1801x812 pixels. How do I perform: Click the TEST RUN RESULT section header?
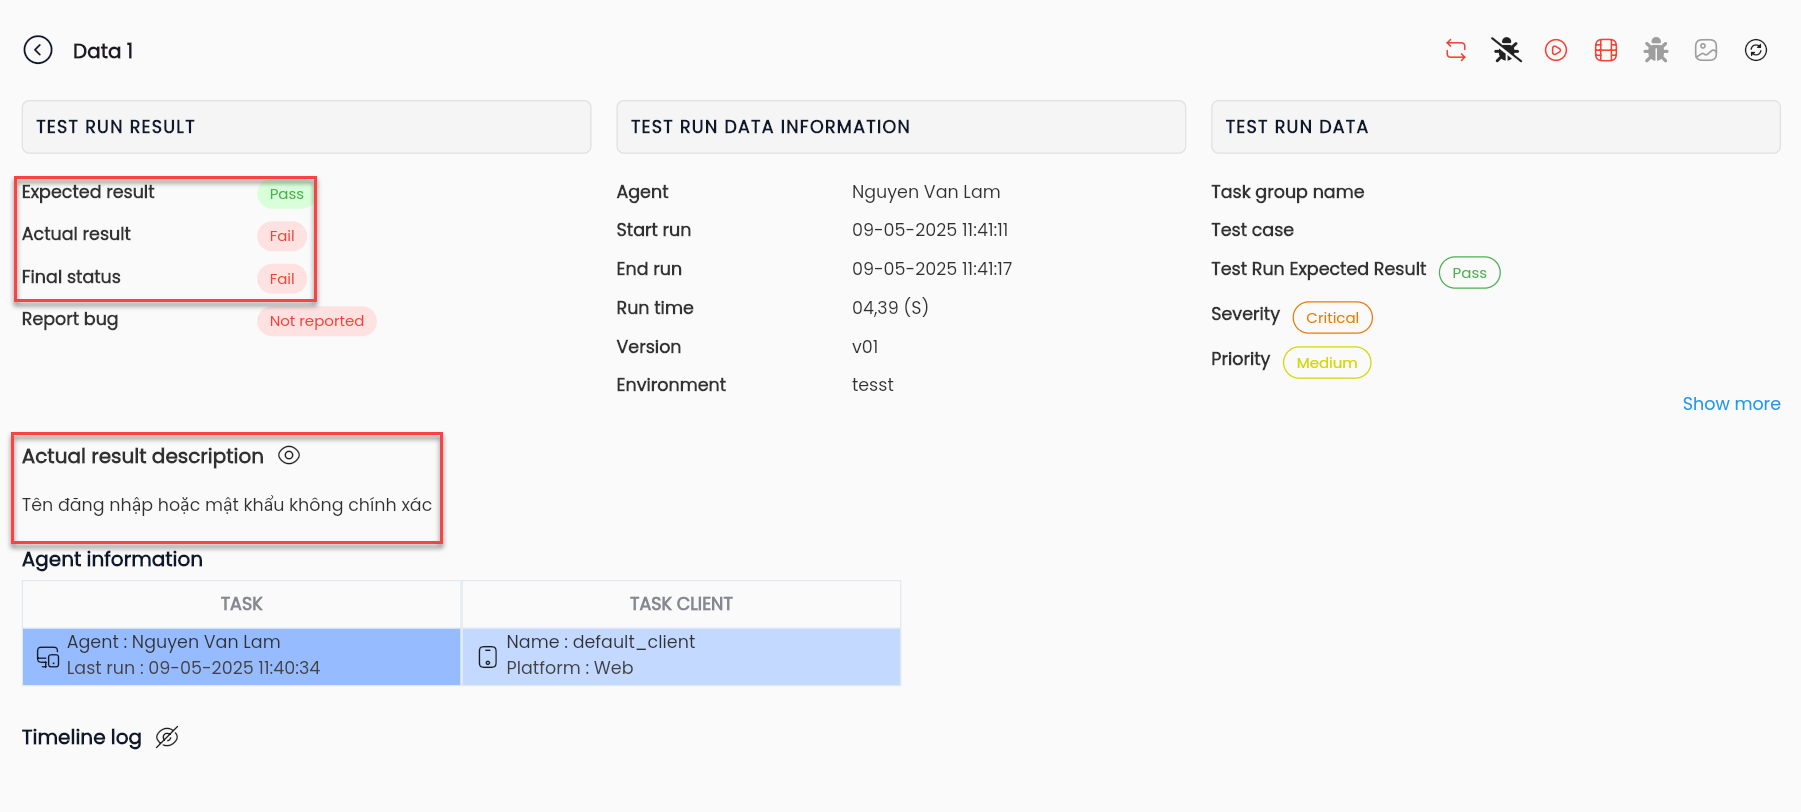click(306, 127)
